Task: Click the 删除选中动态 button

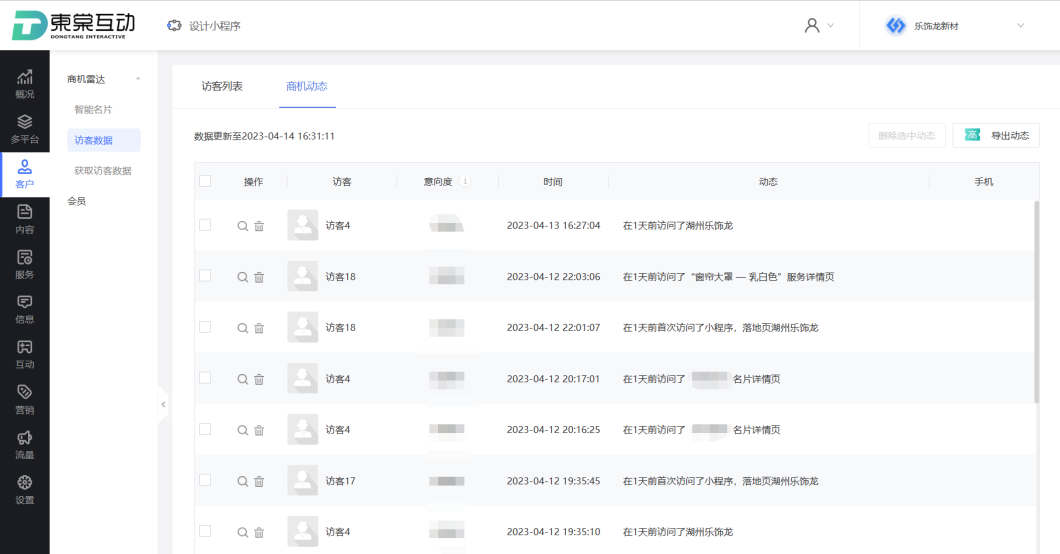Action: point(907,135)
